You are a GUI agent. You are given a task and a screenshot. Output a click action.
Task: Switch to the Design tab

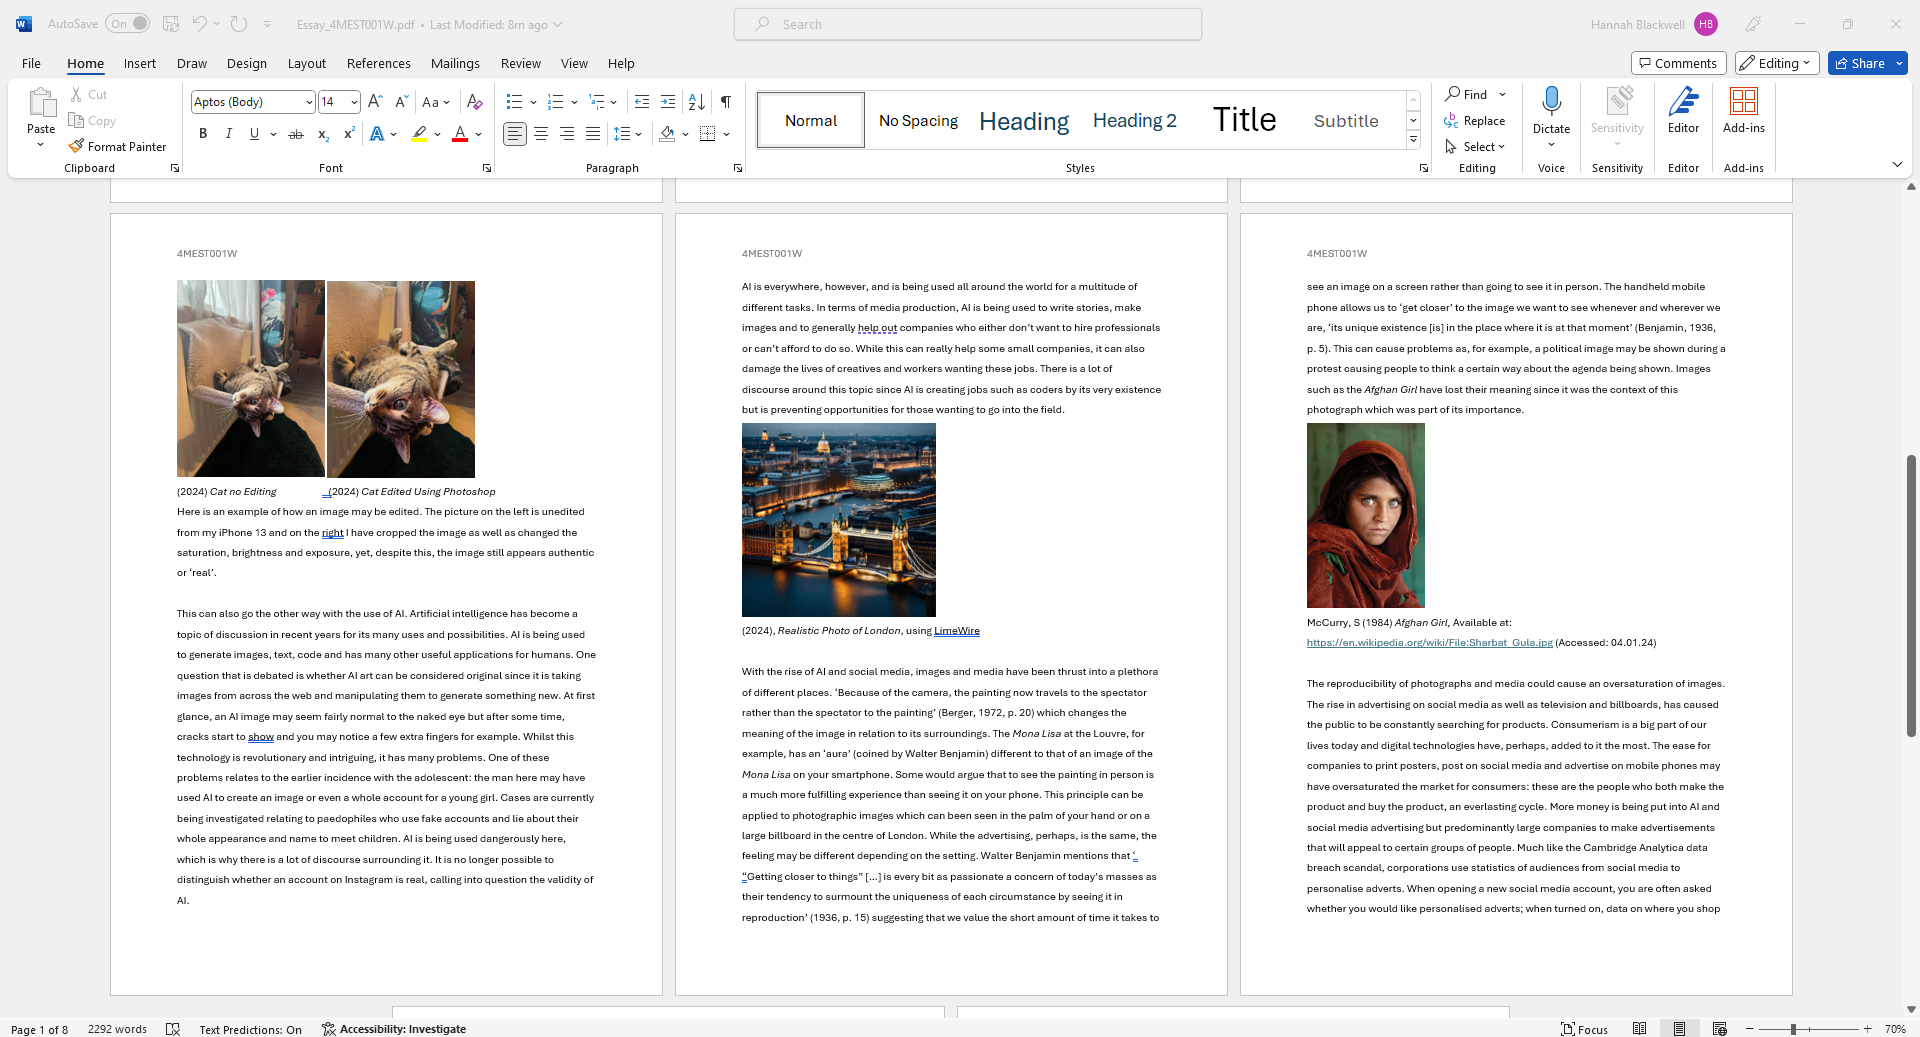point(247,63)
